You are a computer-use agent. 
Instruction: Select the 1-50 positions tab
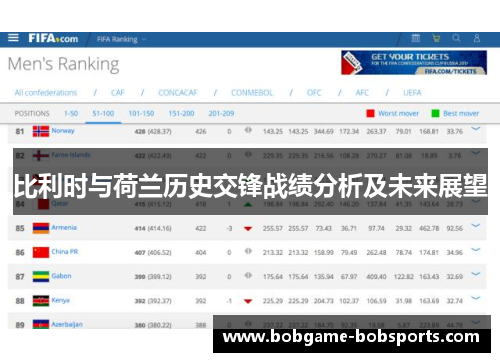tap(71, 113)
